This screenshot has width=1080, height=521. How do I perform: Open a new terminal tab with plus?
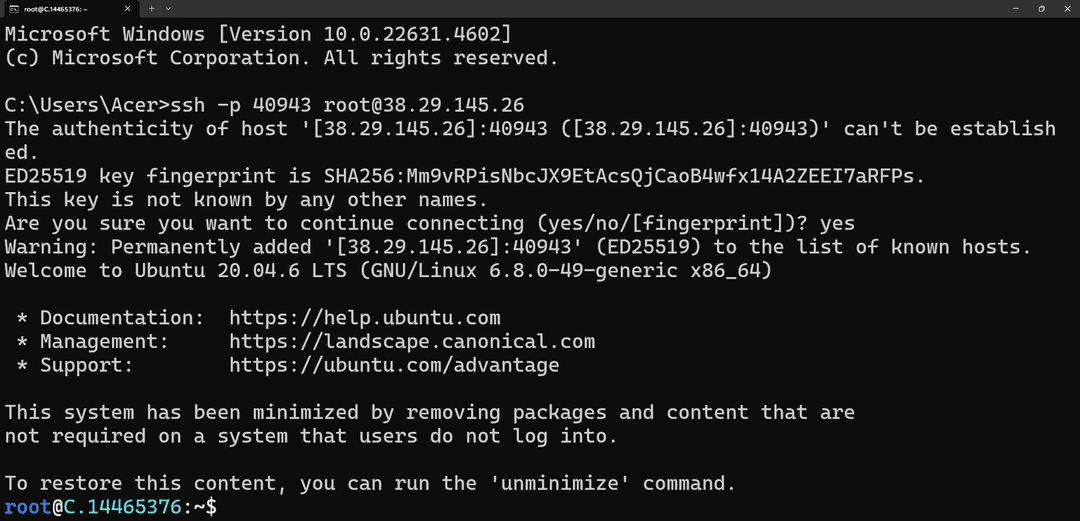pyautogui.click(x=152, y=8)
